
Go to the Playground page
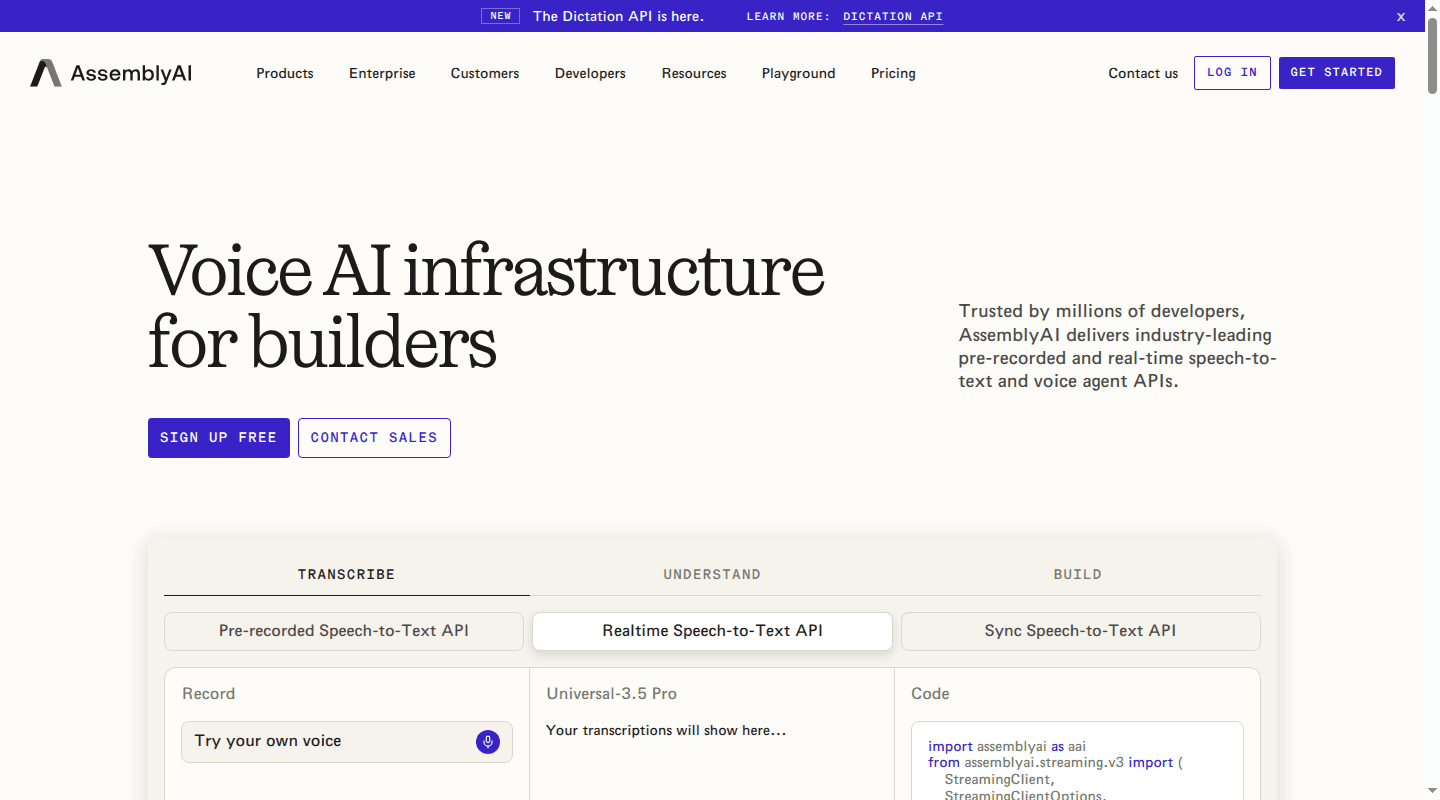798,73
